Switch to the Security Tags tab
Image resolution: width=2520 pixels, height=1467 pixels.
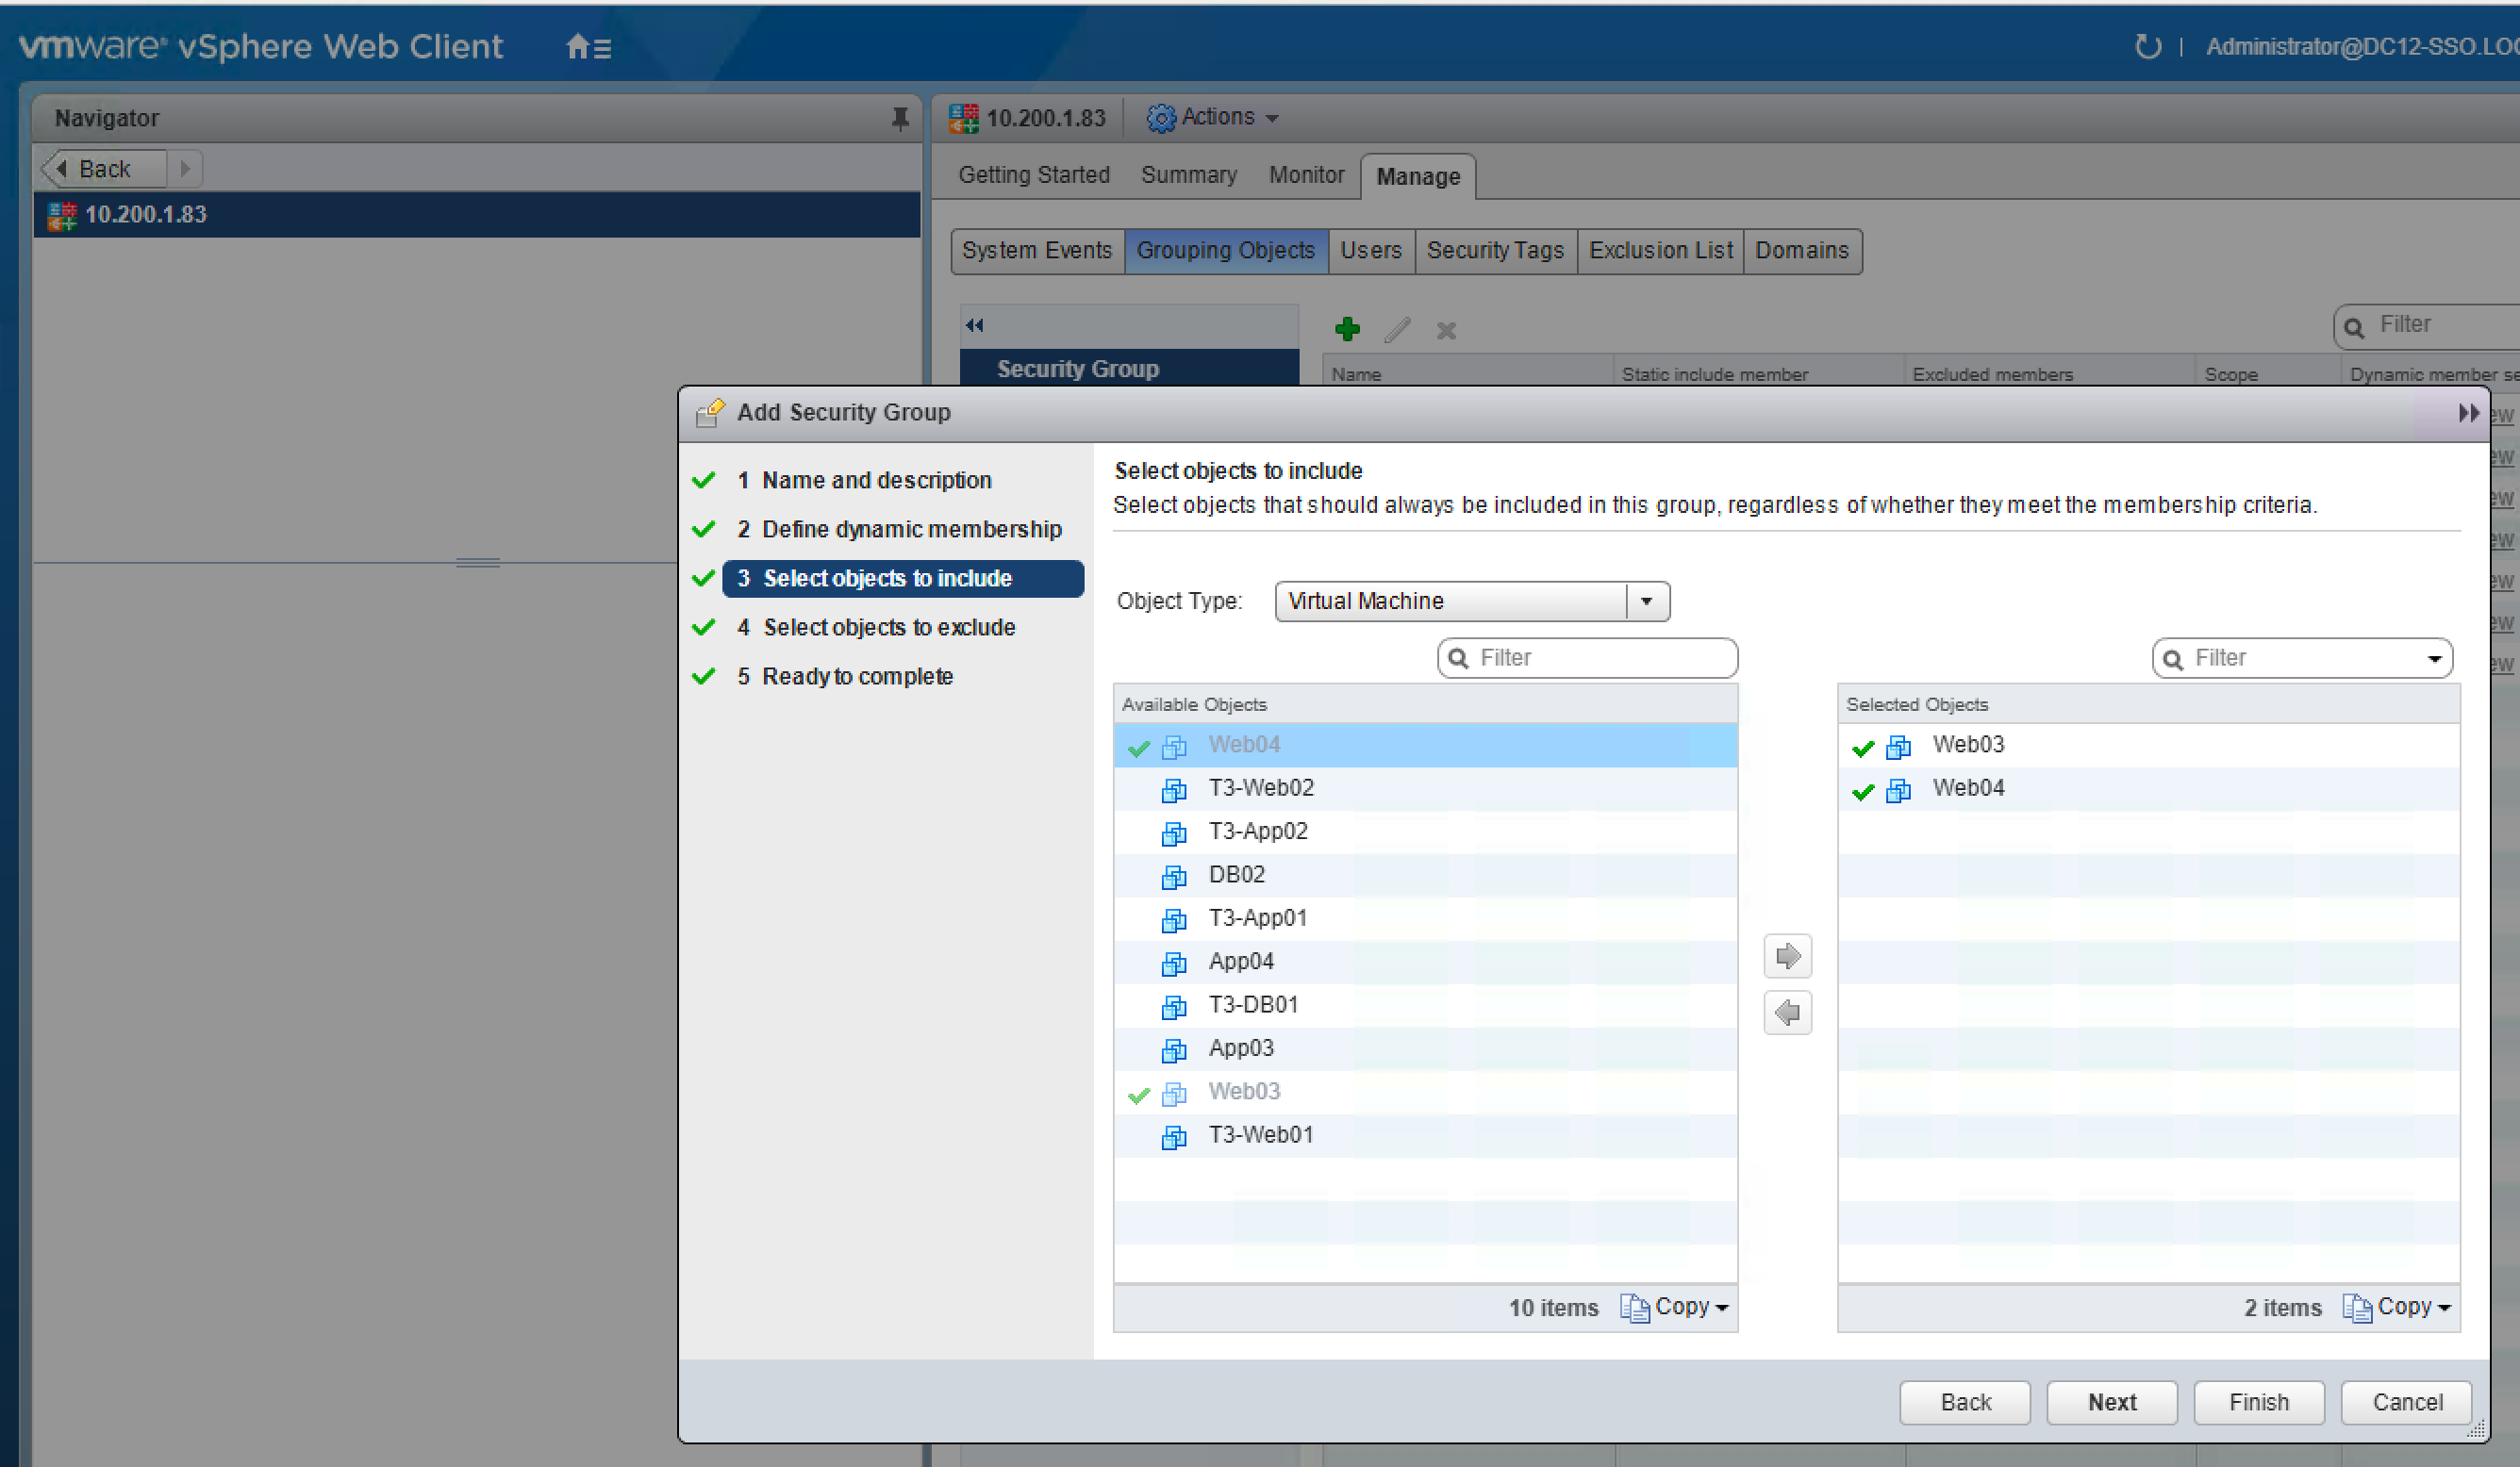(1494, 251)
